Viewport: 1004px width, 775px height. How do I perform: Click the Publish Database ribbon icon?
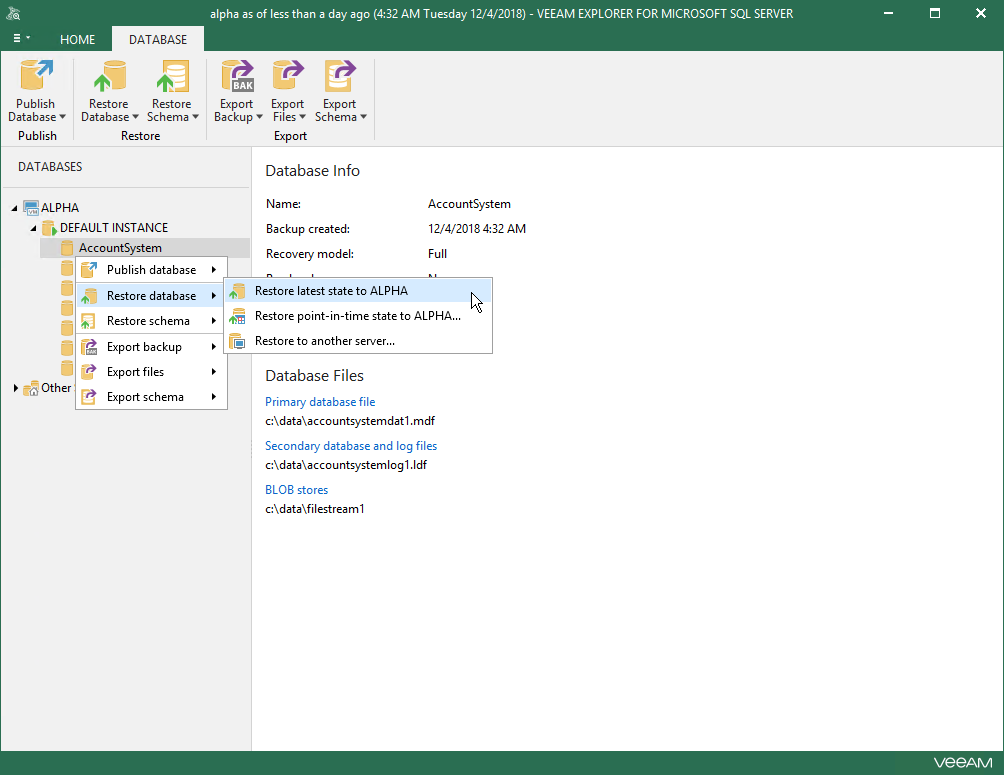[36, 76]
